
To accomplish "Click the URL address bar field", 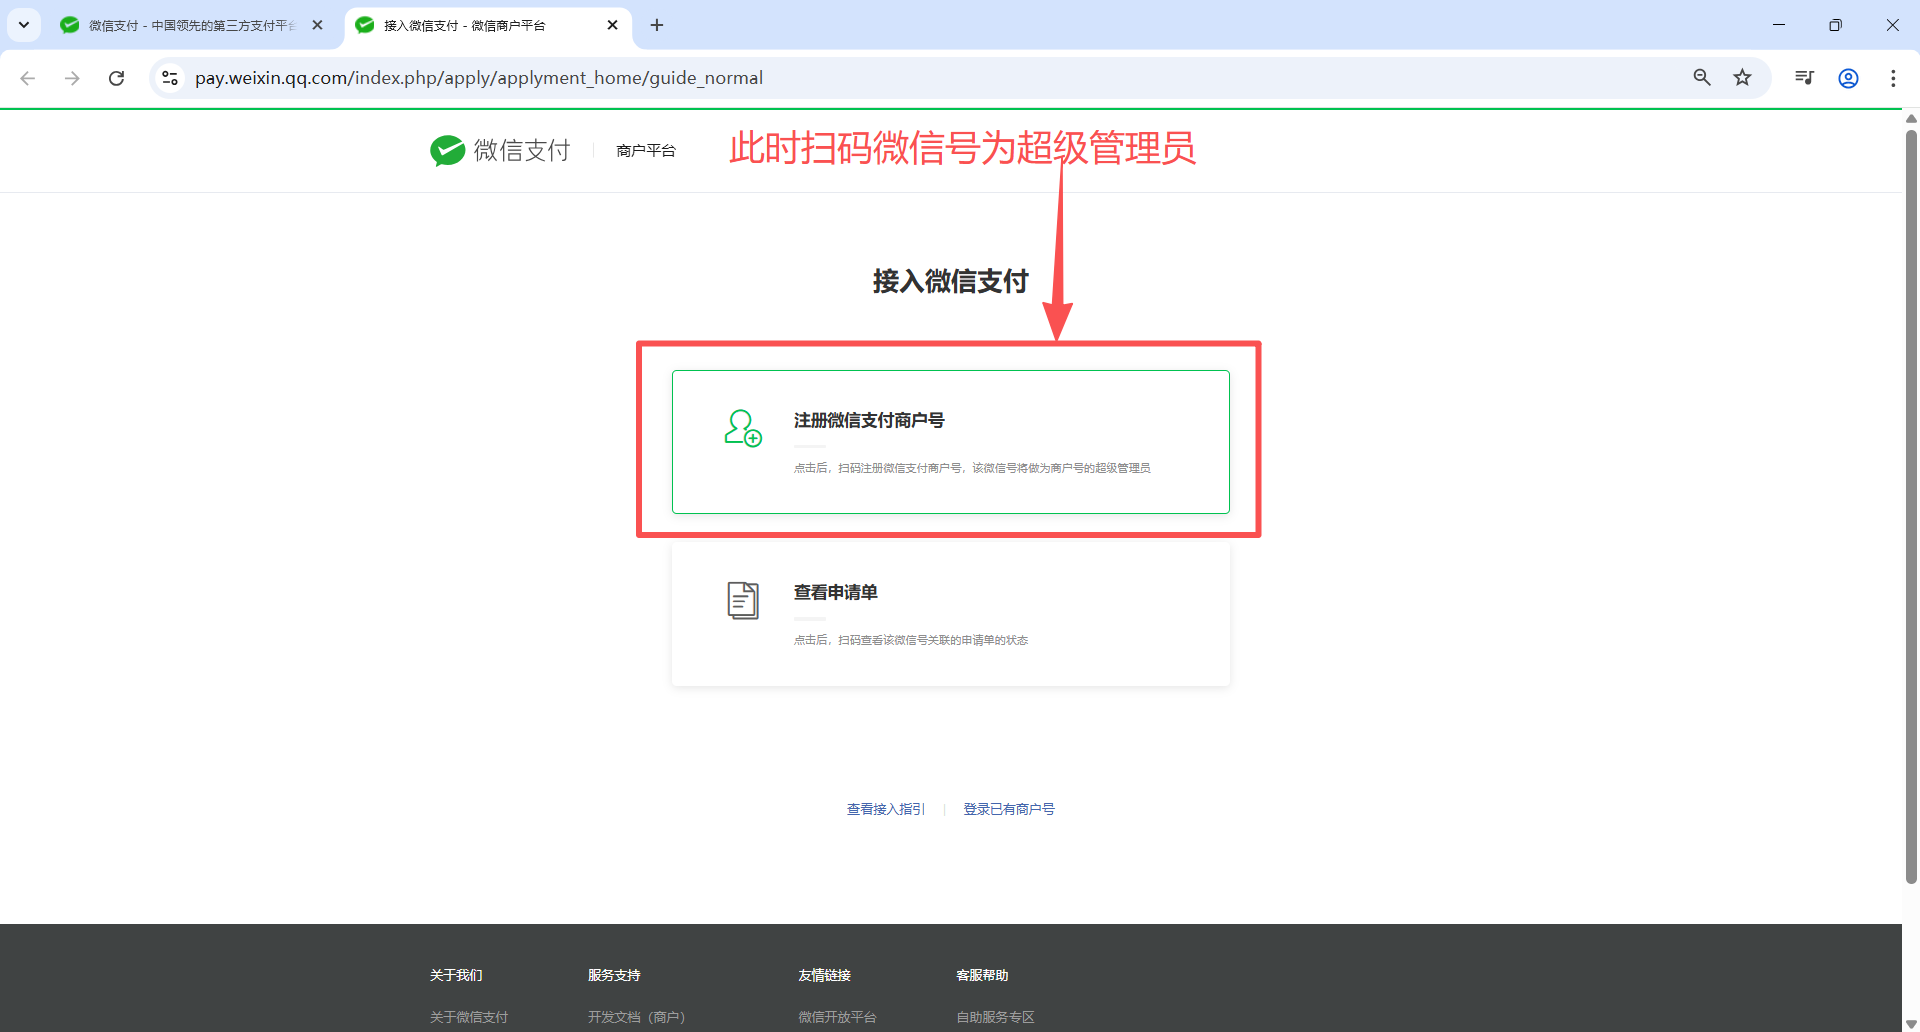I will click(900, 78).
